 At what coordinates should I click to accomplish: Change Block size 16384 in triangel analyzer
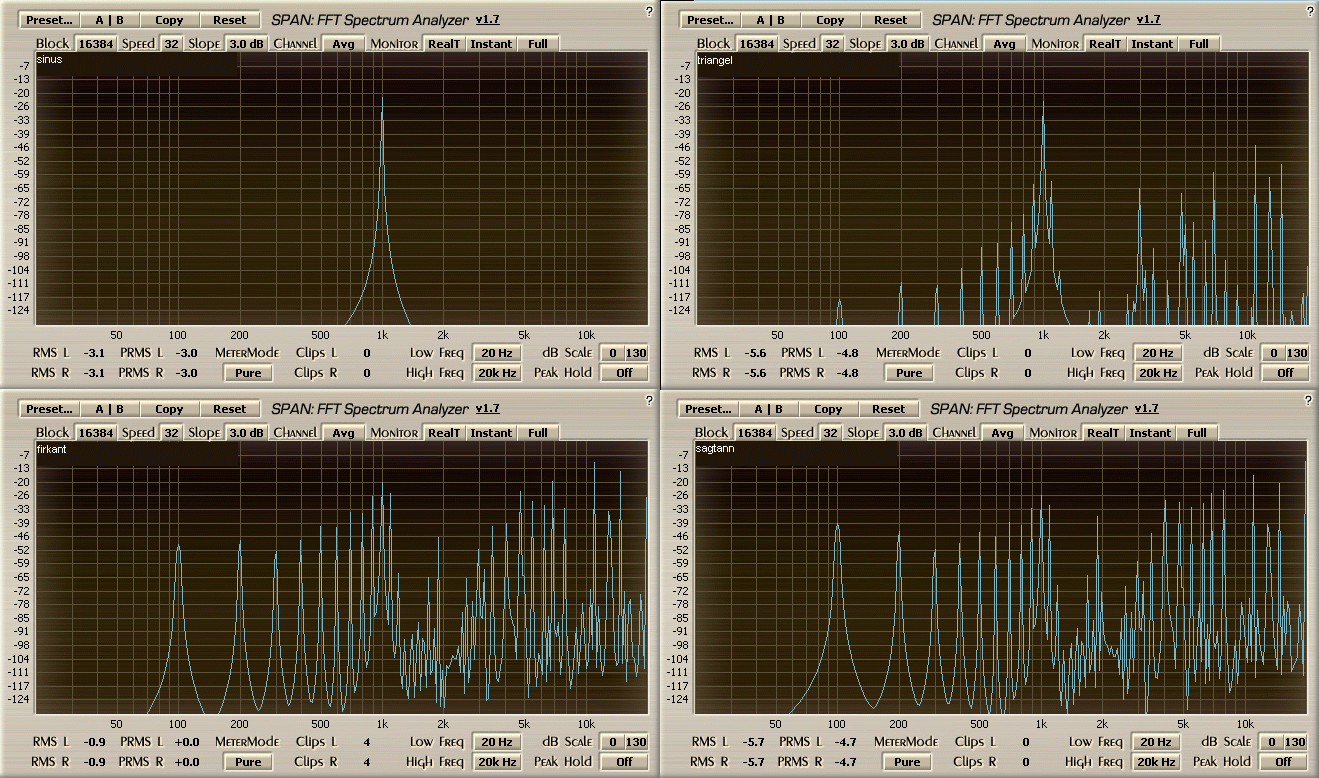(757, 44)
